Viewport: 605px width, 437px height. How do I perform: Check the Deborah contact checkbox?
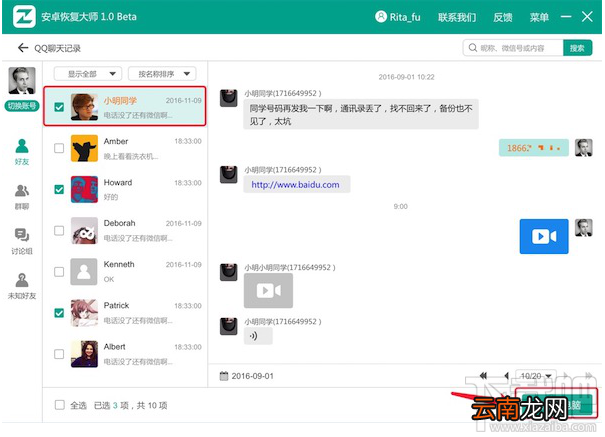pos(59,231)
